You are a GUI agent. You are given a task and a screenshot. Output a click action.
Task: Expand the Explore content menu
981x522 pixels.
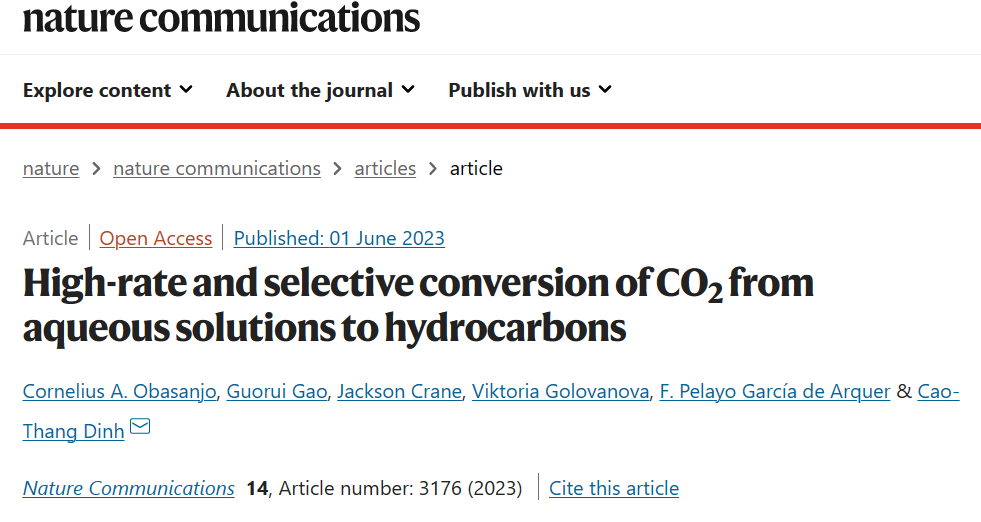[108, 90]
